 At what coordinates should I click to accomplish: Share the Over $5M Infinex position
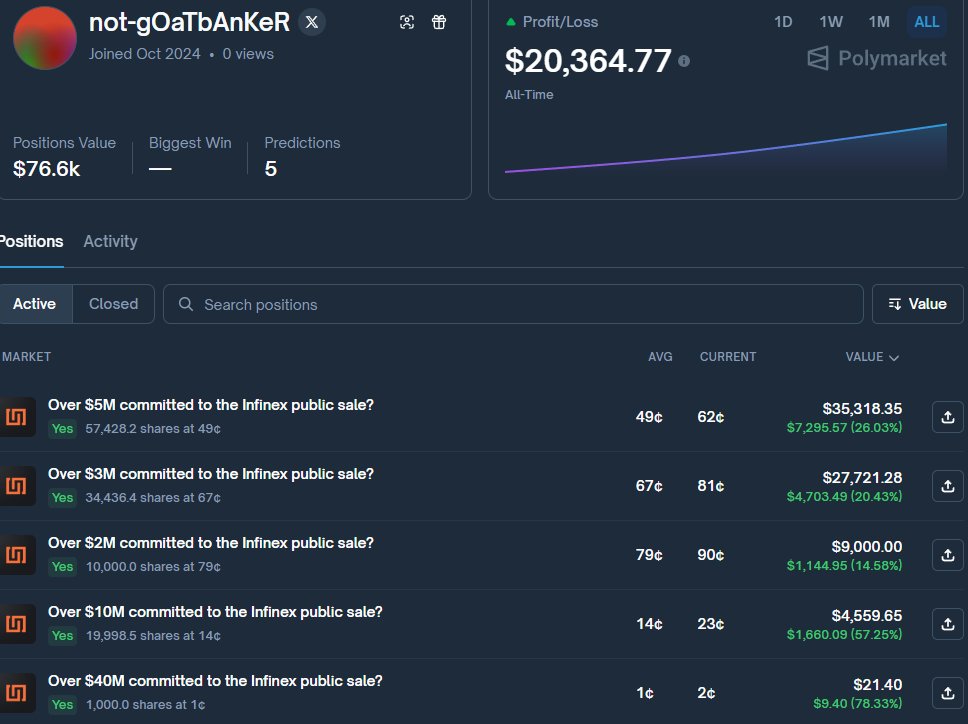tap(948, 417)
